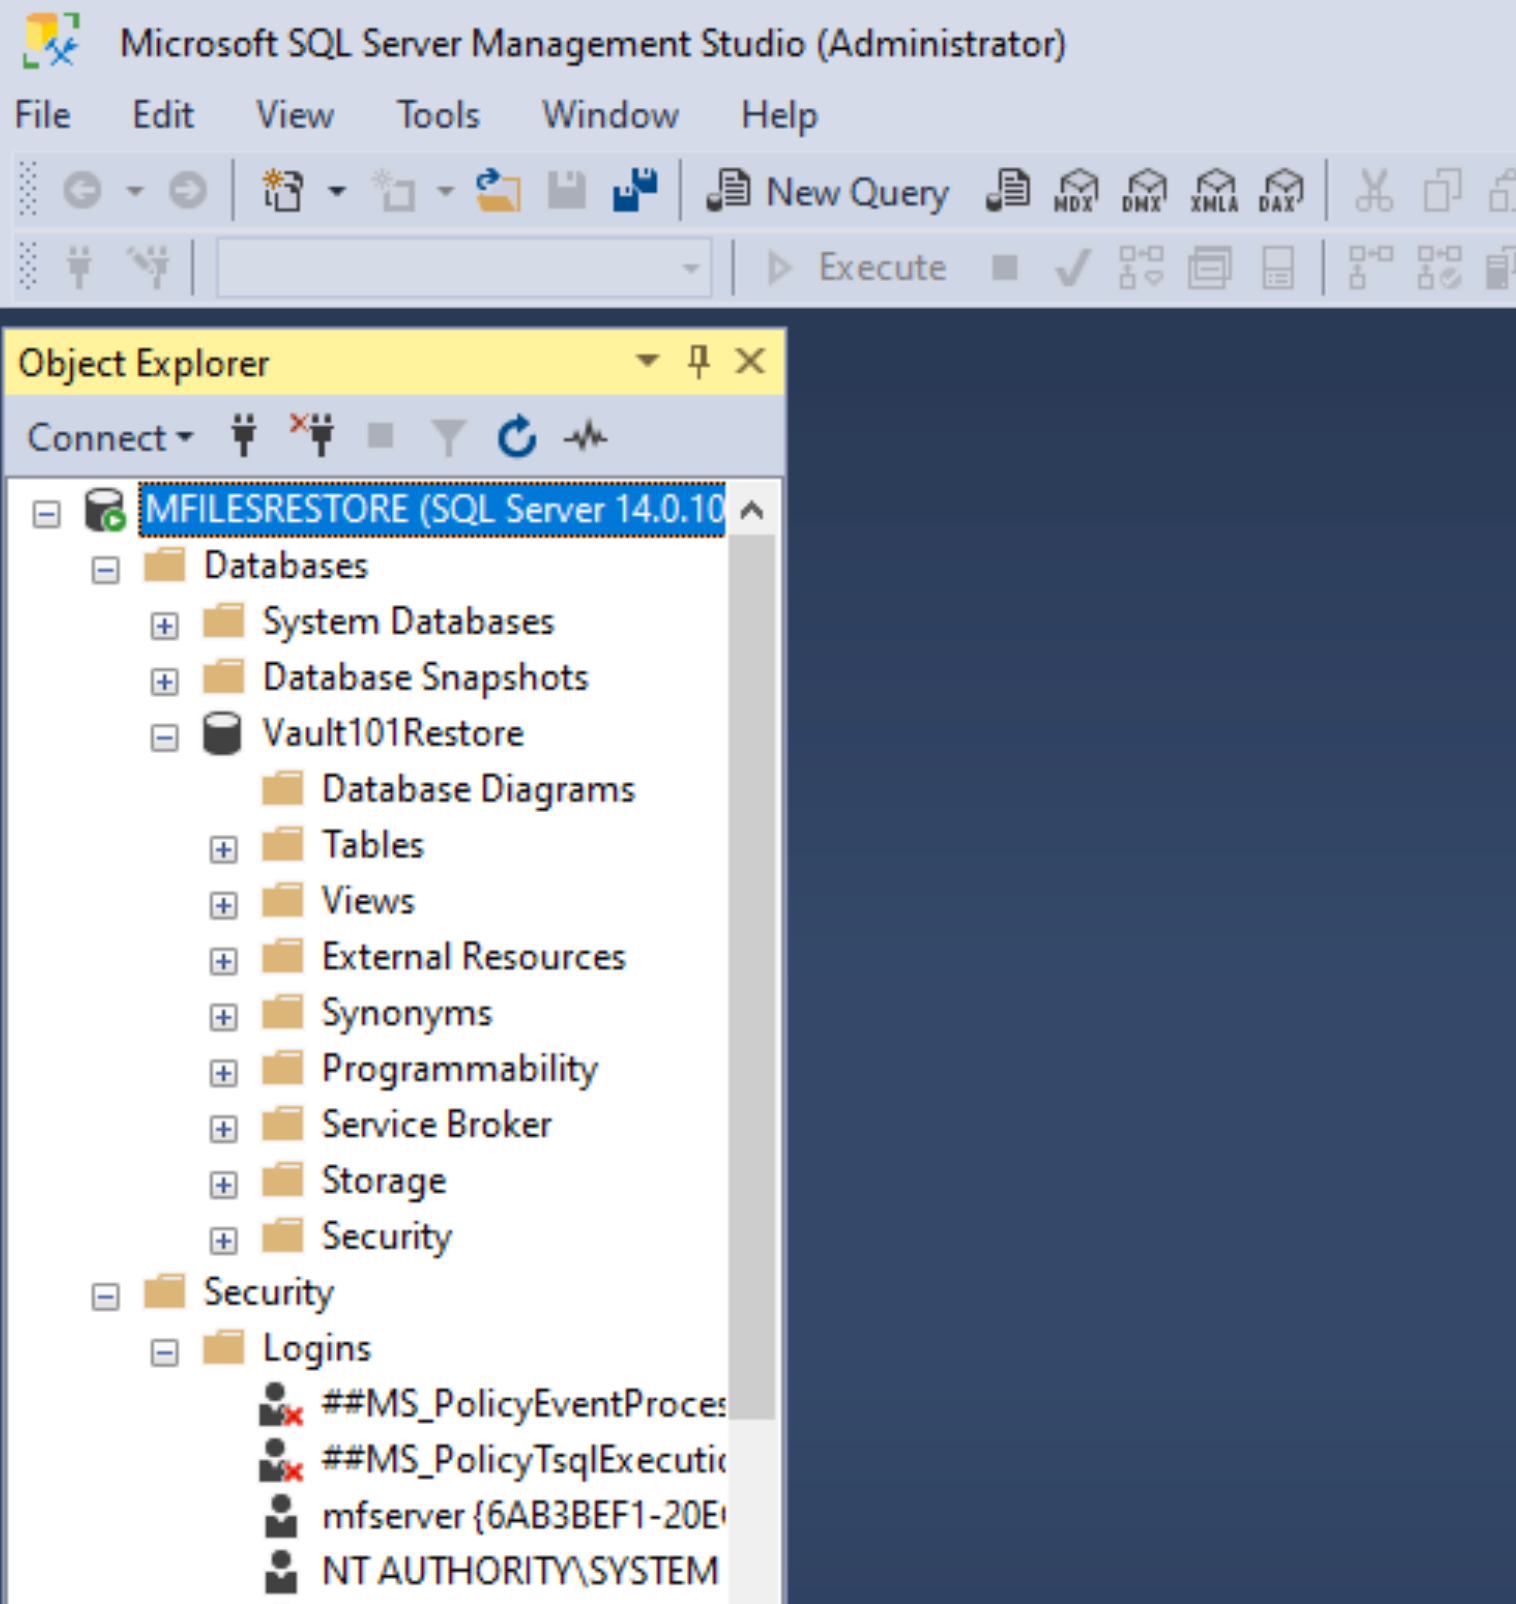Image resolution: width=1516 pixels, height=1604 pixels.
Task: Open the Tools menu
Action: click(438, 115)
